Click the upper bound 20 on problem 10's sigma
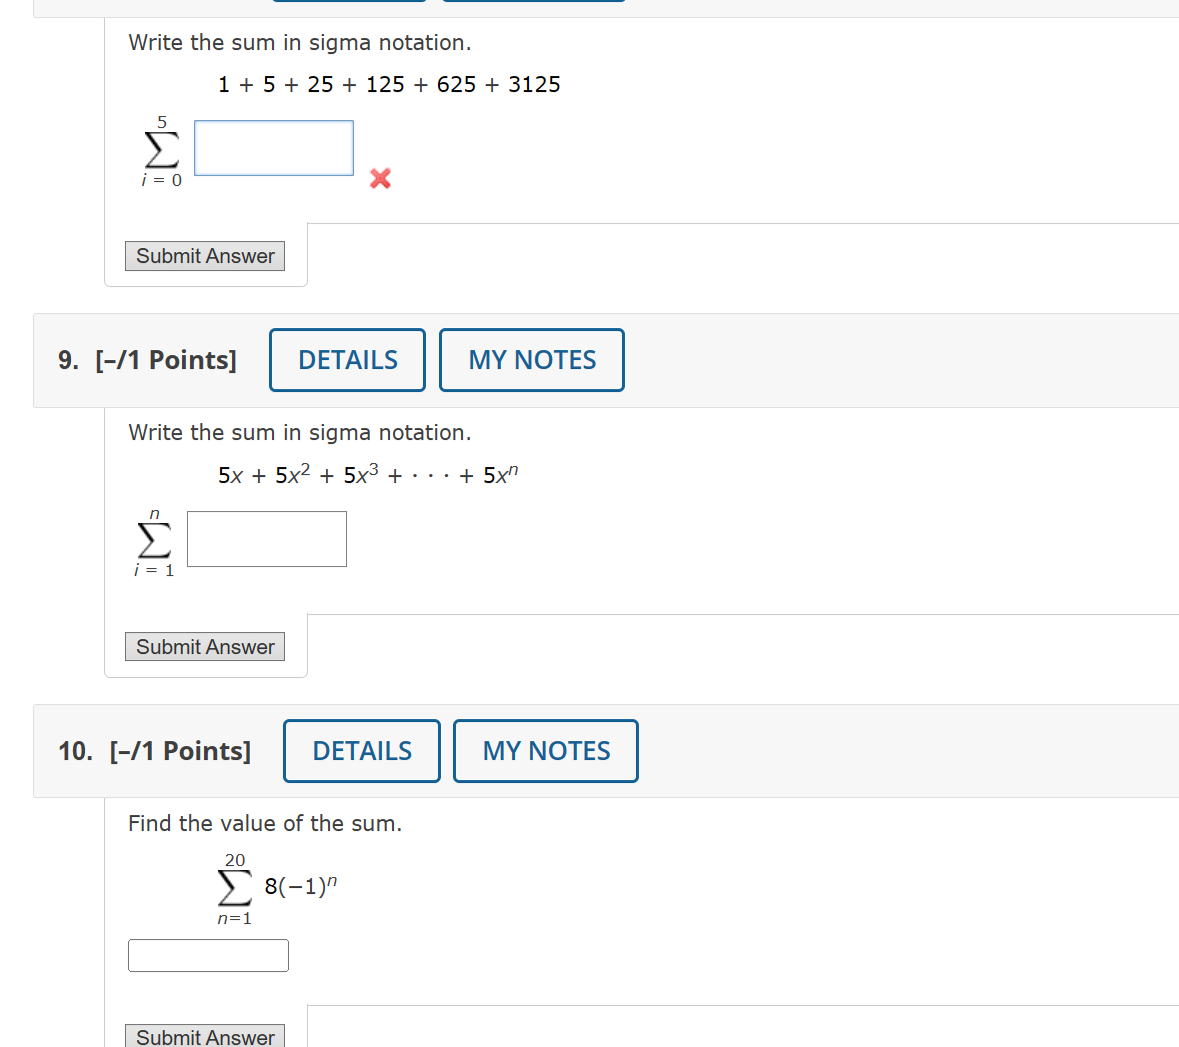Image resolution: width=1179 pixels, height=1047 pixels. (x=235, y=859)
